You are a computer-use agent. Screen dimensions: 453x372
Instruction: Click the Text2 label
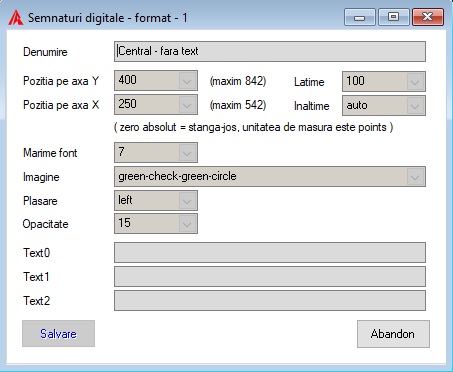(x=36, y=301)
